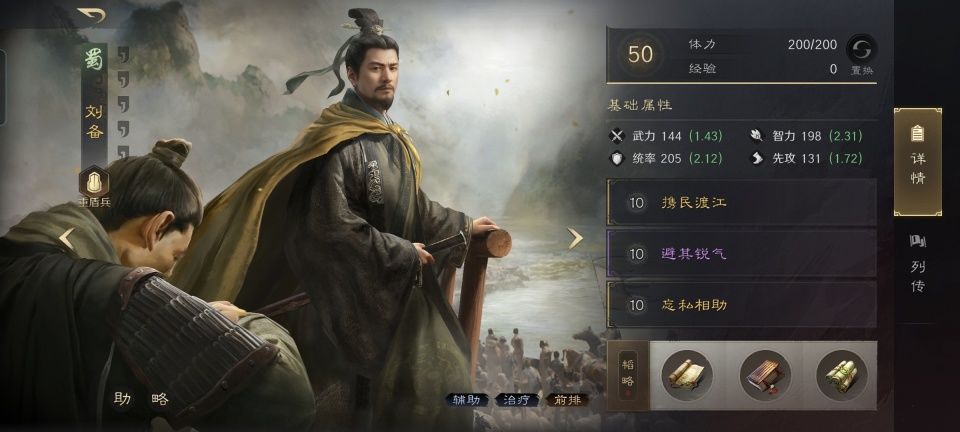
Task: Expand the 携民渡江 skill entry
Action: (741, 202)
